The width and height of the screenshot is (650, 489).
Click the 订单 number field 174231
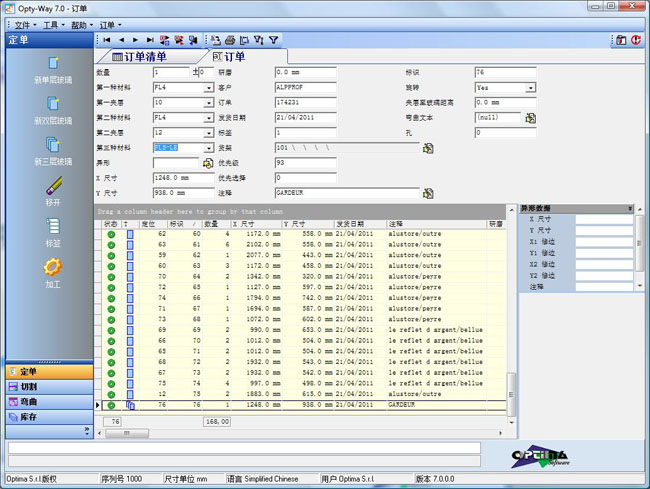pos(306,102)
